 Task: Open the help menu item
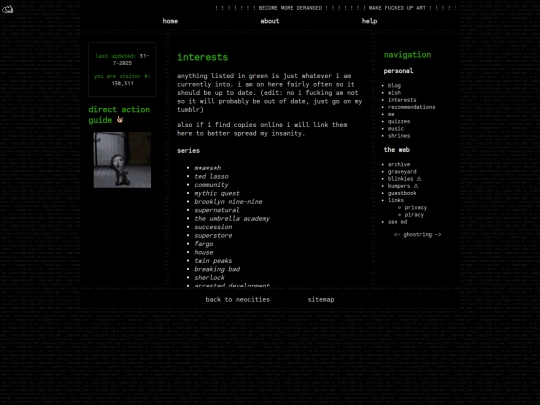pos(369,21)
